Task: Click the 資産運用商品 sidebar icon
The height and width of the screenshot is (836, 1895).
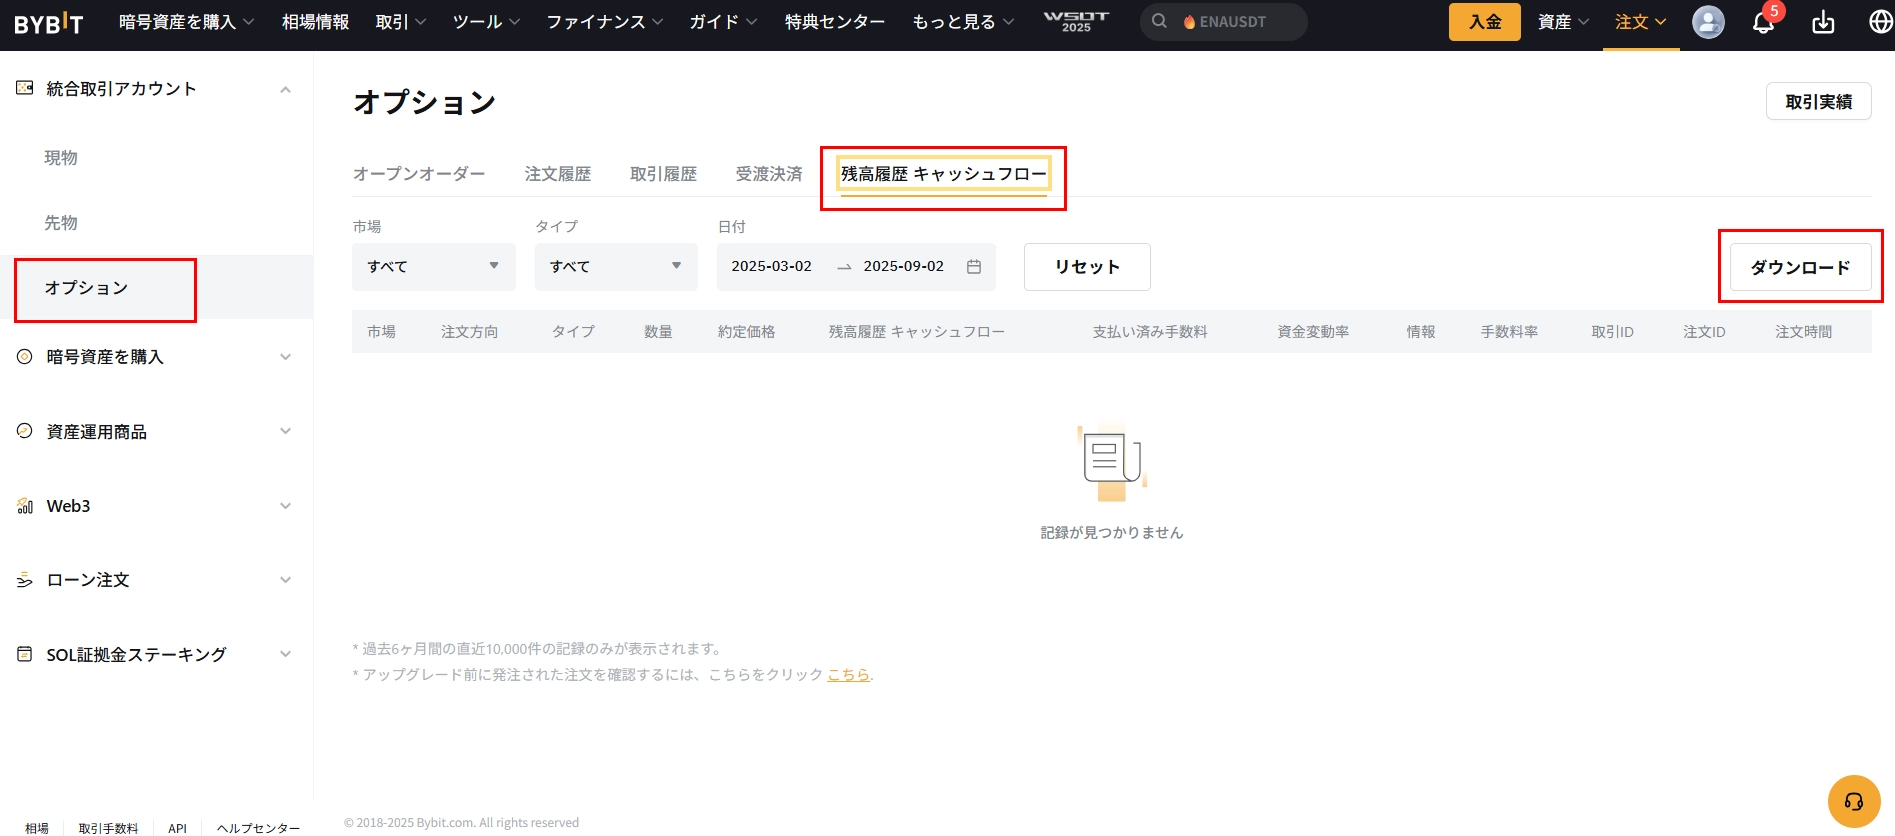Action: coord(25,431)
